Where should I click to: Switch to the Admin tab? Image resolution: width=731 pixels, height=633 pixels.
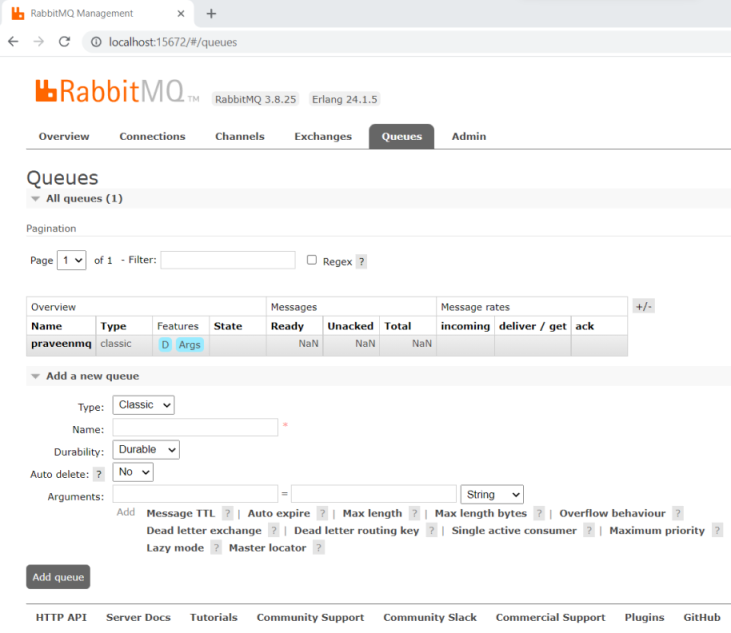coord(469,137)
